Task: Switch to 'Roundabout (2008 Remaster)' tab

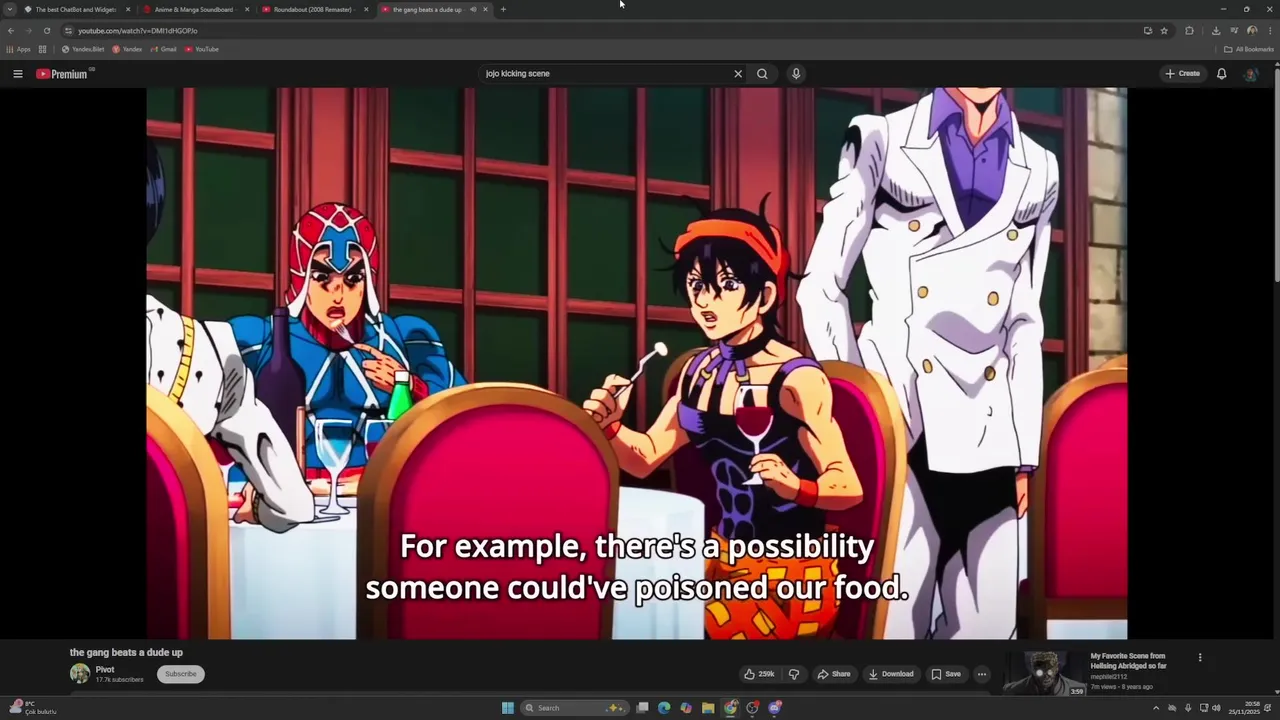Action: click(313, 9)
